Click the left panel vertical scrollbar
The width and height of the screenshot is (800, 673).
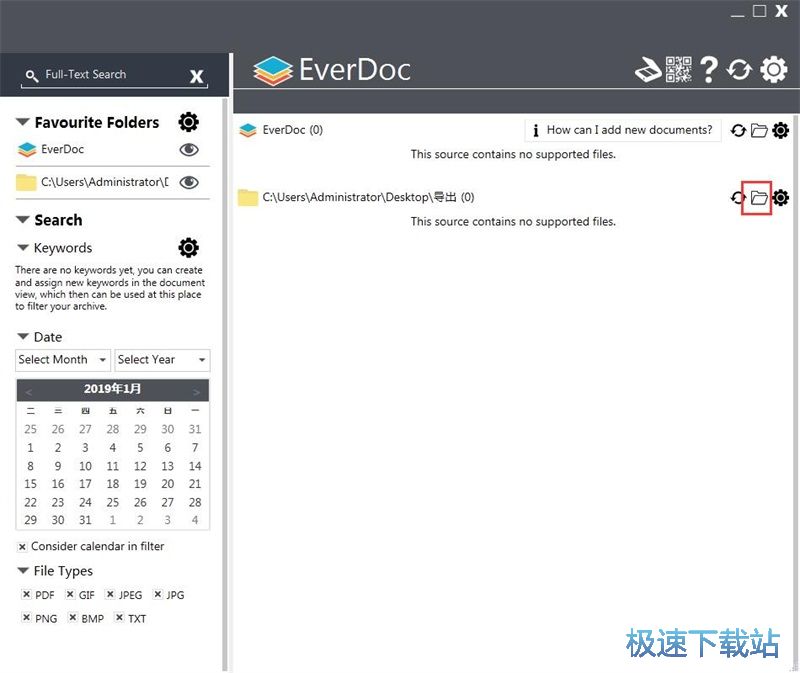[x=224, y=385]
